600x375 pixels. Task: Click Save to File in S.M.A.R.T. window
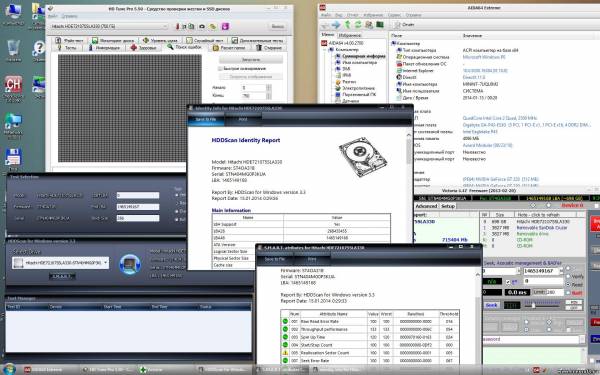coord(275,259)
